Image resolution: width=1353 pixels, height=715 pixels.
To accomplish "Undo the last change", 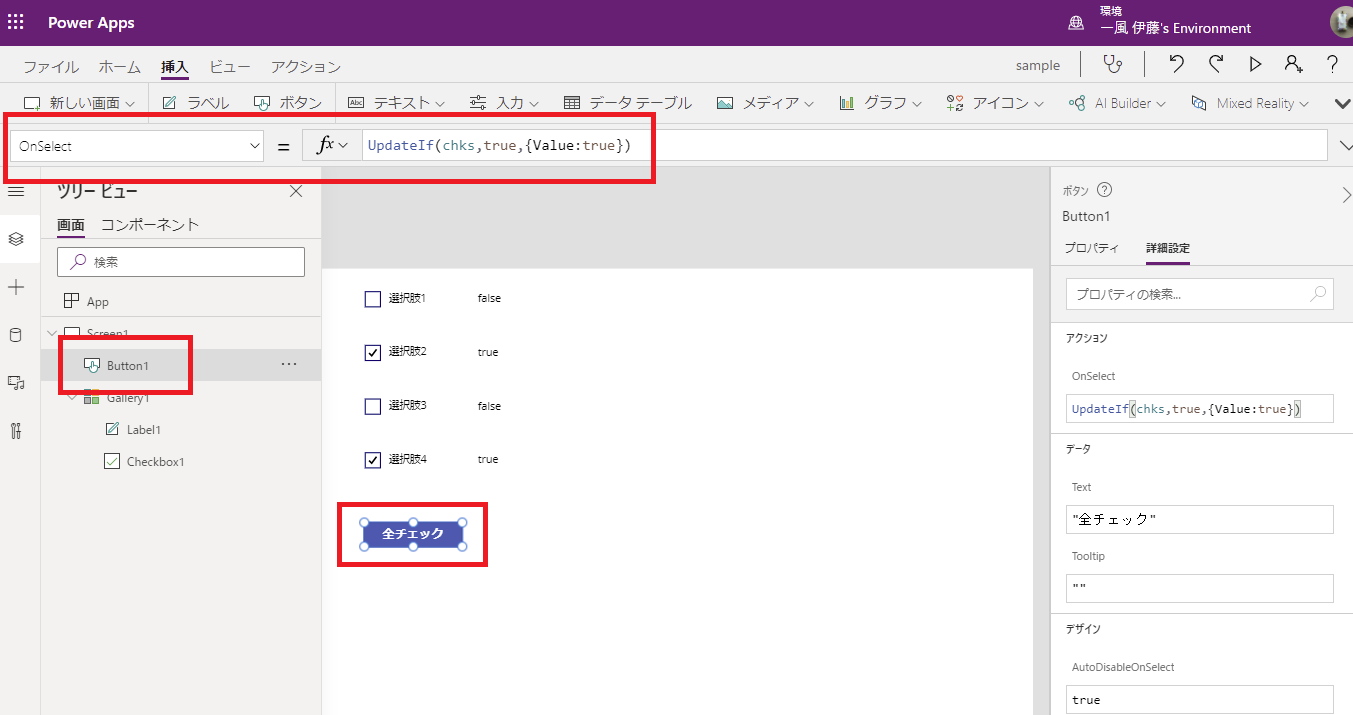I will point(1176,64).
